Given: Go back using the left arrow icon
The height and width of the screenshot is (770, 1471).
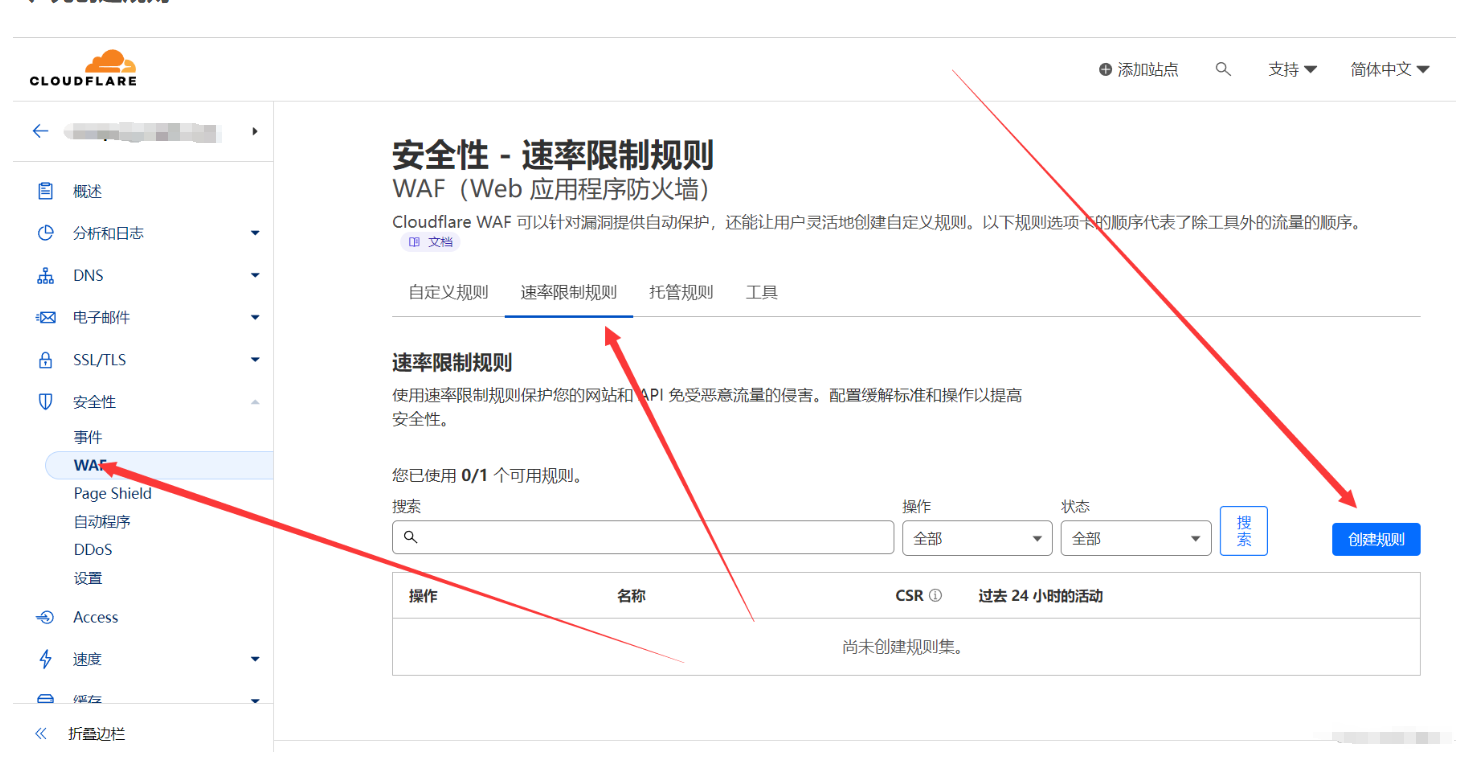Looking at the screenshot, I should click(40, 131).
